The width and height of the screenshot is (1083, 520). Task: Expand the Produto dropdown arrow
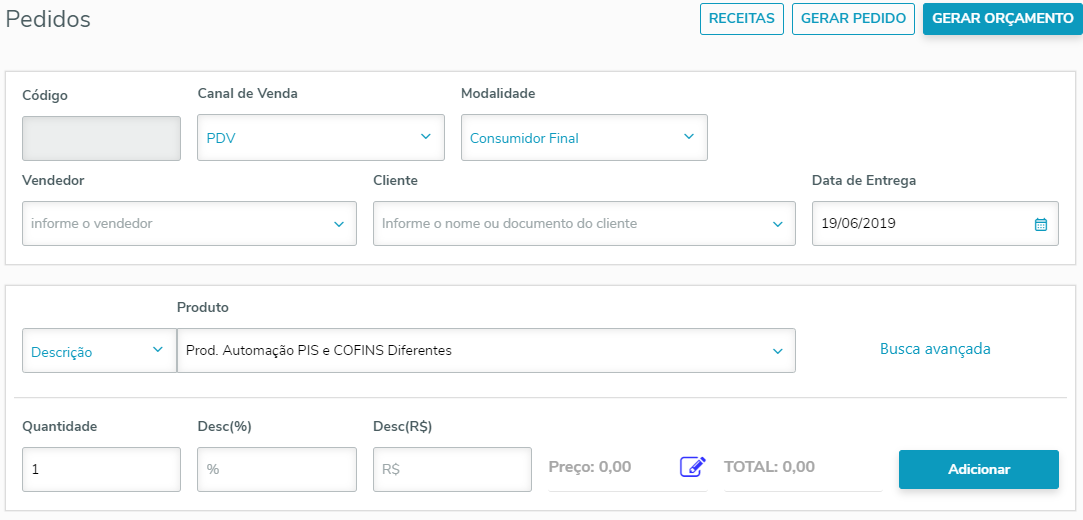777,351
